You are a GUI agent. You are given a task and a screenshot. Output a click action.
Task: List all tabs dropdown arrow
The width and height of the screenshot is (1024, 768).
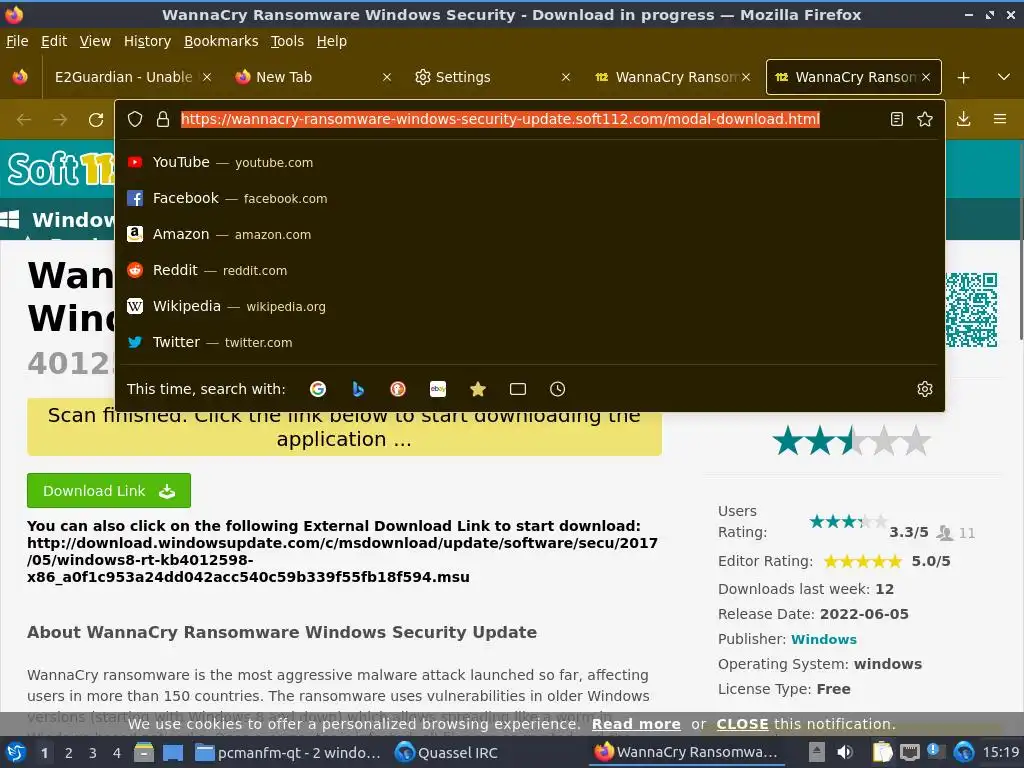coord(1004,77)
